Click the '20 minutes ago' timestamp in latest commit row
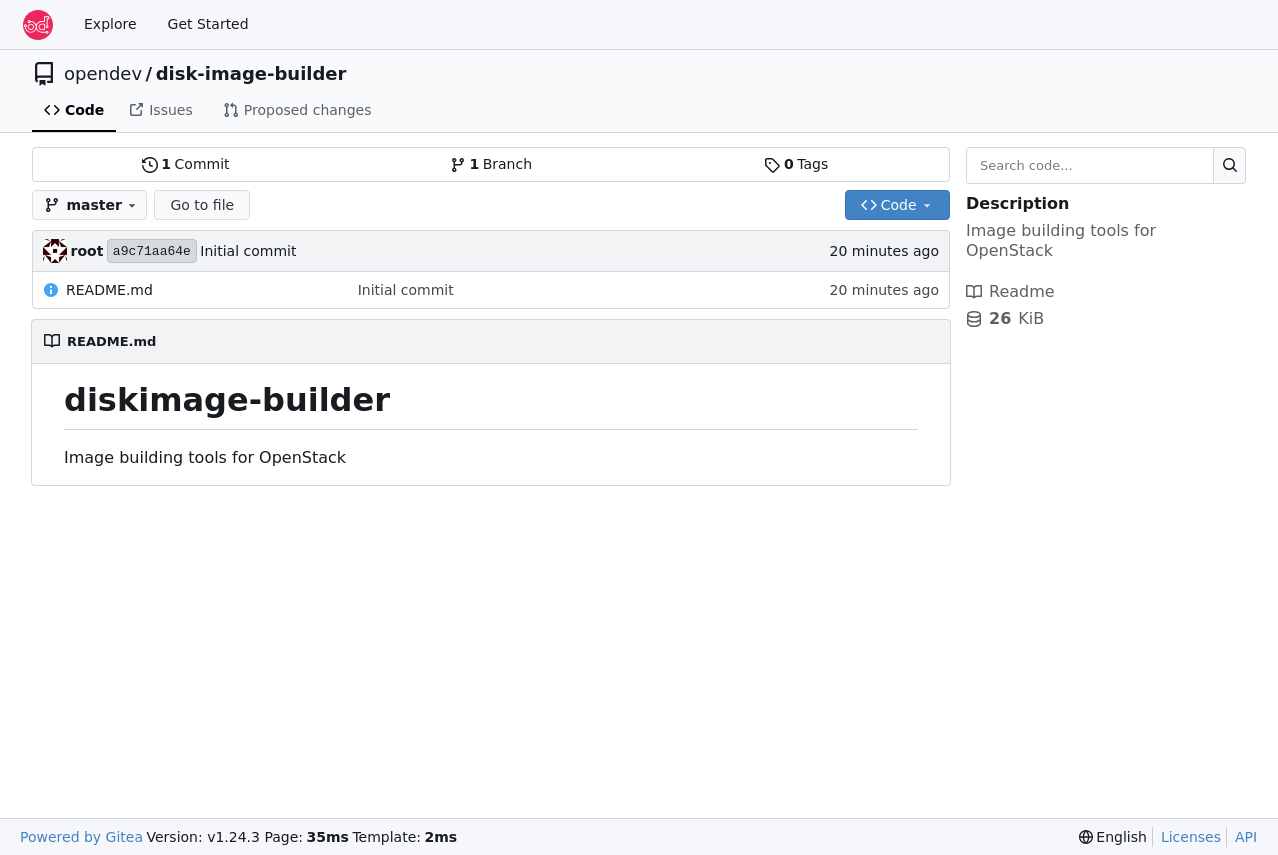 point(884,251)
